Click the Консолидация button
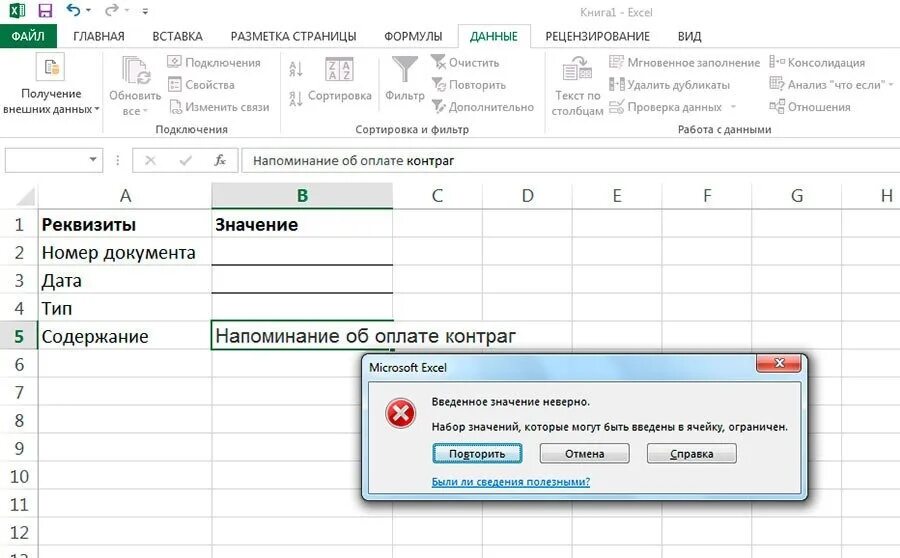 [817, 63]
